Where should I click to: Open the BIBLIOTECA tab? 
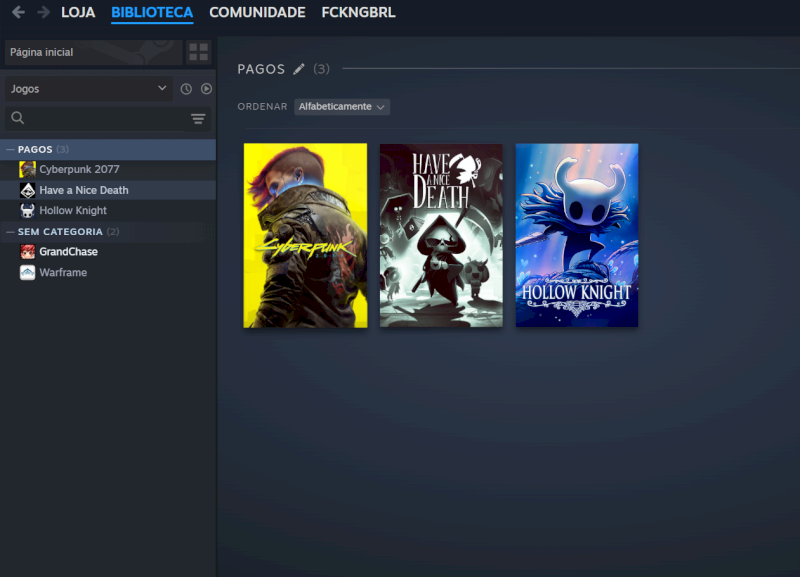pyautogui.click(x=152, y=12)
